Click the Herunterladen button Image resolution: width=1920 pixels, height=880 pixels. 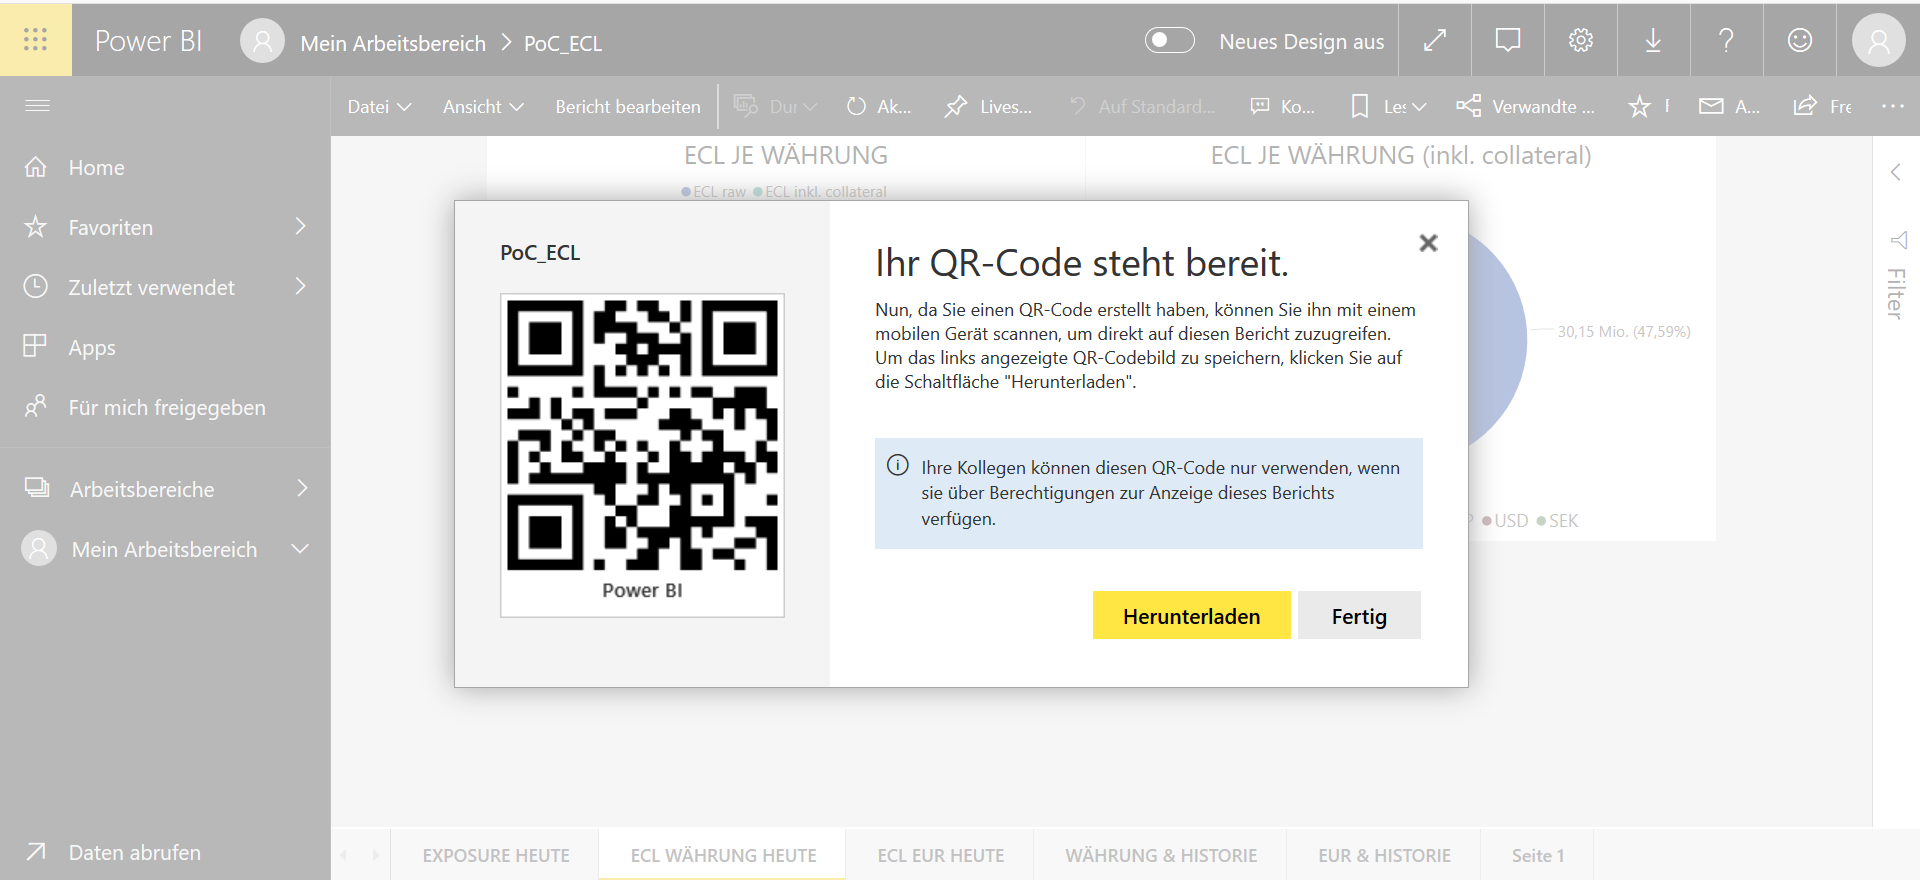pos(1191,615)
